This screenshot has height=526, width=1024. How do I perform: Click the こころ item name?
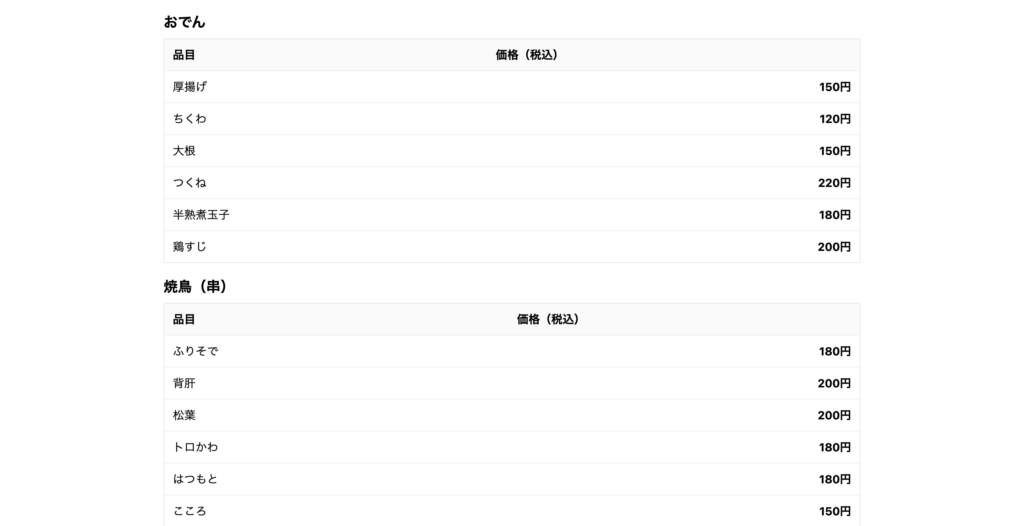(190, 511)
